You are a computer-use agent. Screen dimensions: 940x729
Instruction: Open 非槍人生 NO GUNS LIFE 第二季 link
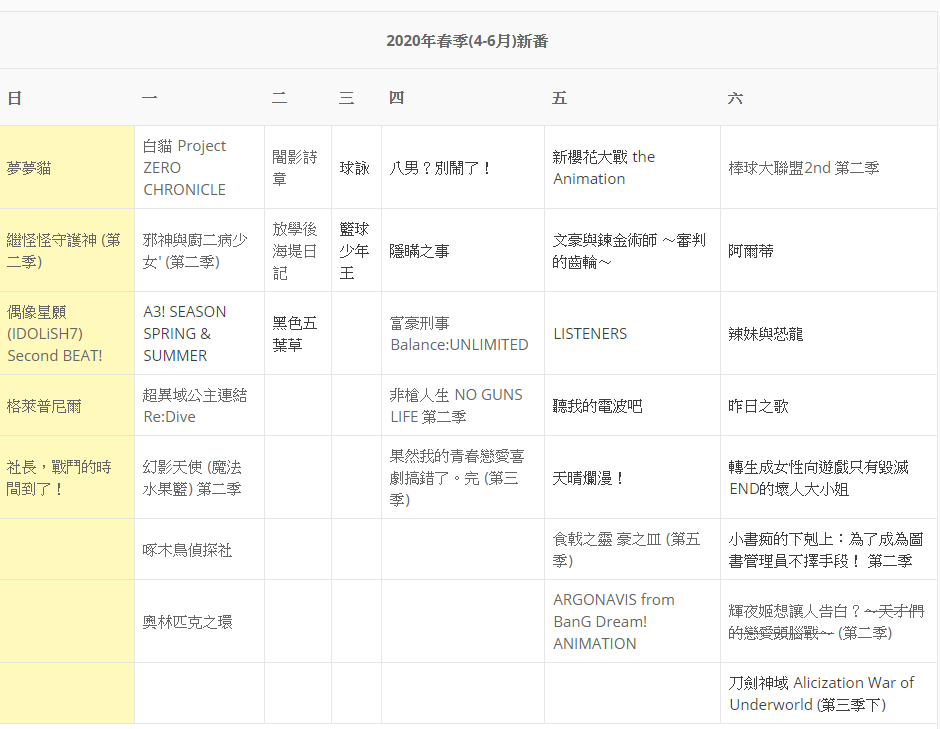[456, 406]
